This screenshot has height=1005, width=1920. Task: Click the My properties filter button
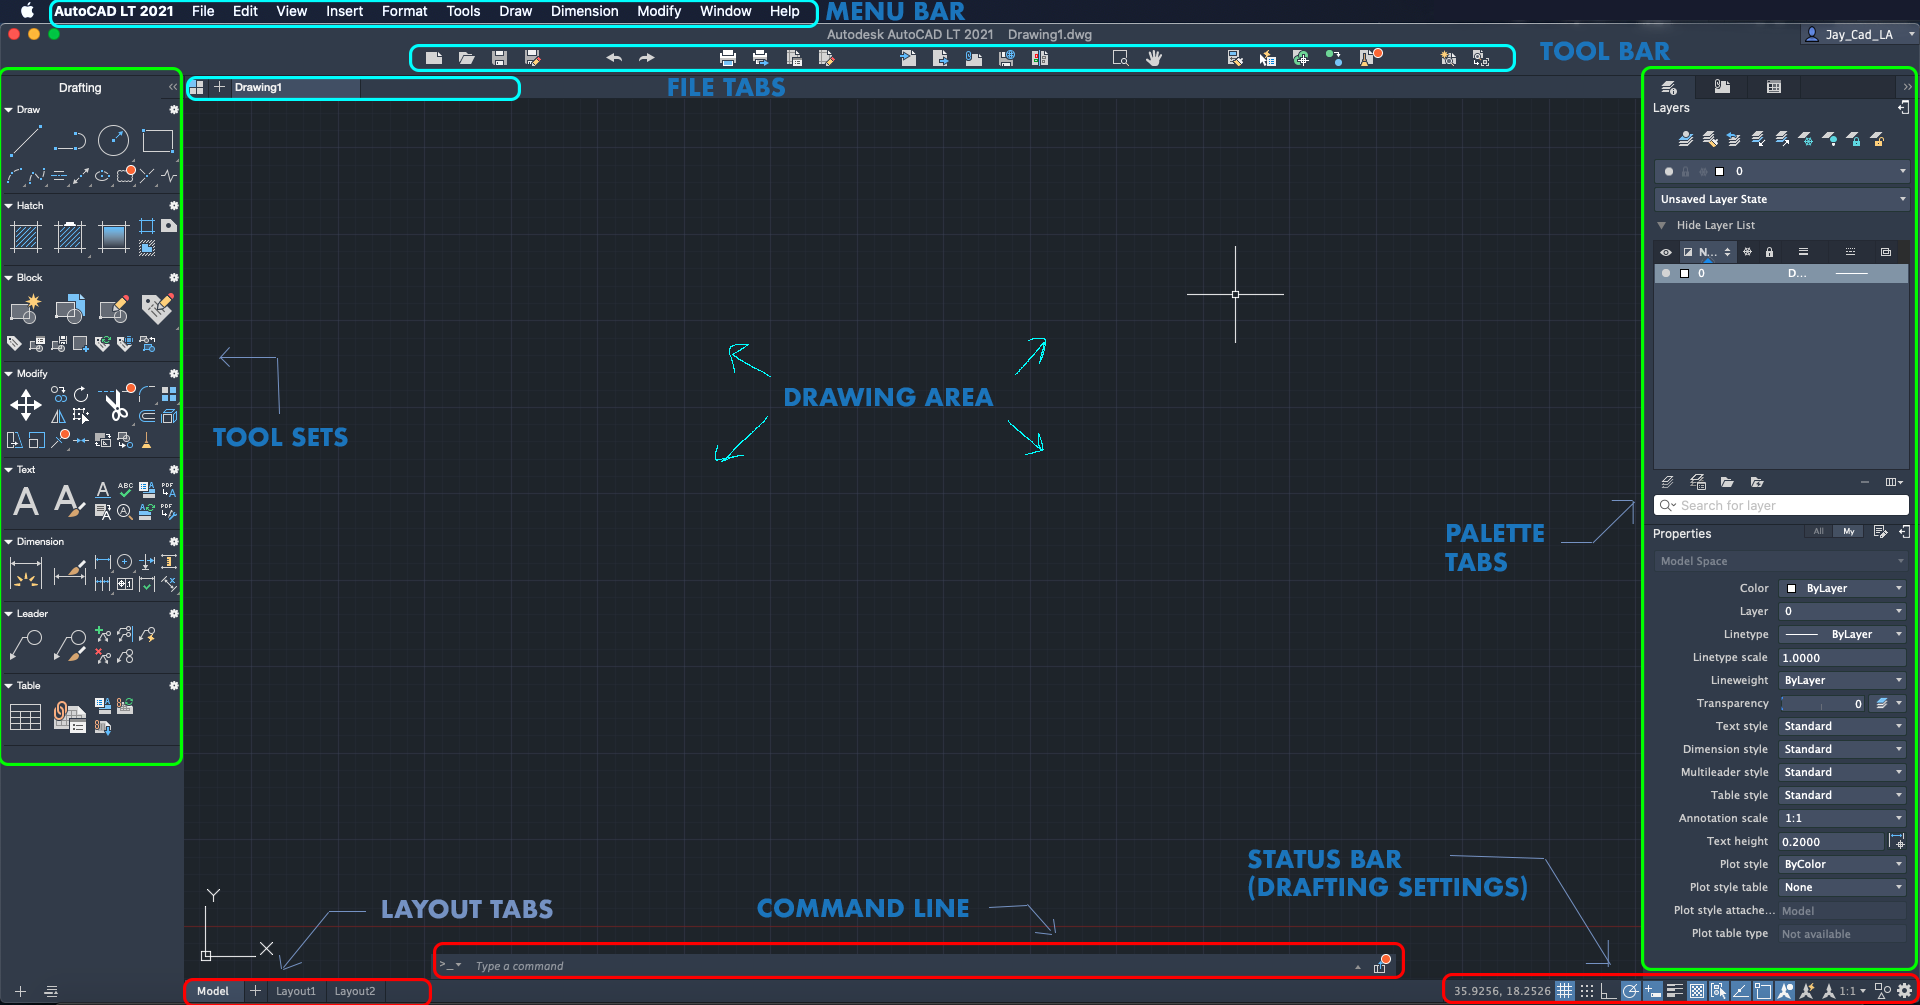coord(1849,532)
